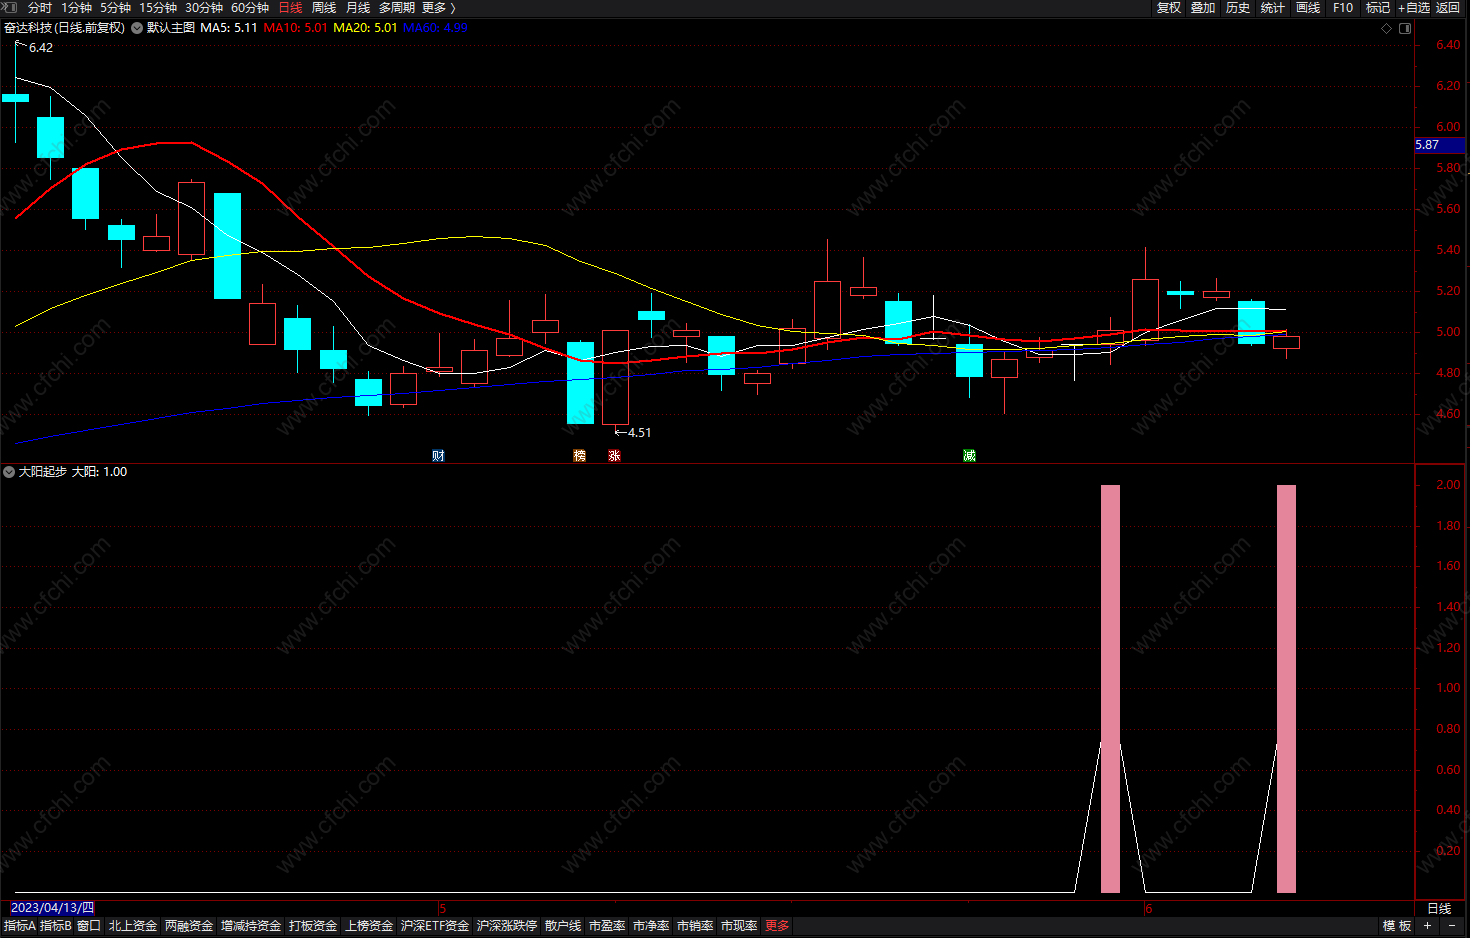Switch to 周线 weekly timeframe
The image size is (1470, 938).
click(324, 8)
